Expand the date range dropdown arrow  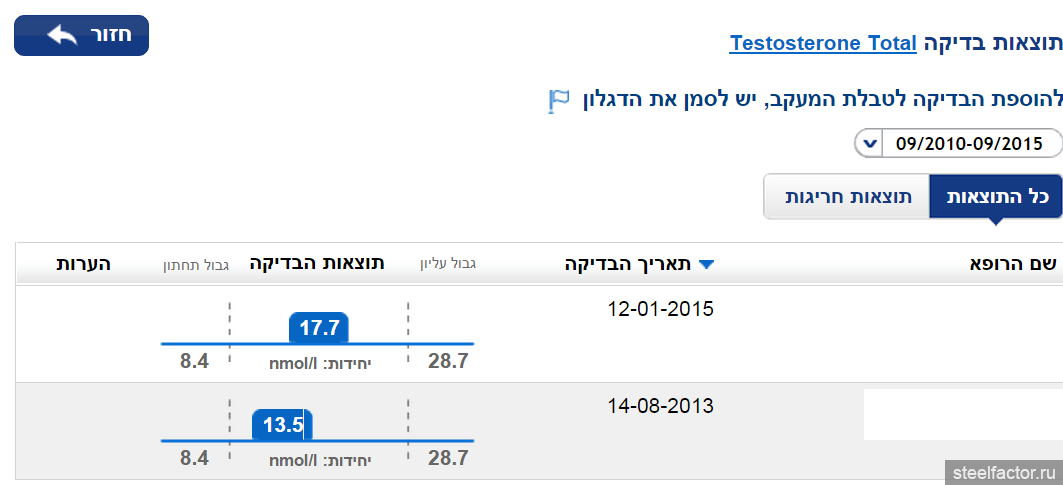coord(868,143)
